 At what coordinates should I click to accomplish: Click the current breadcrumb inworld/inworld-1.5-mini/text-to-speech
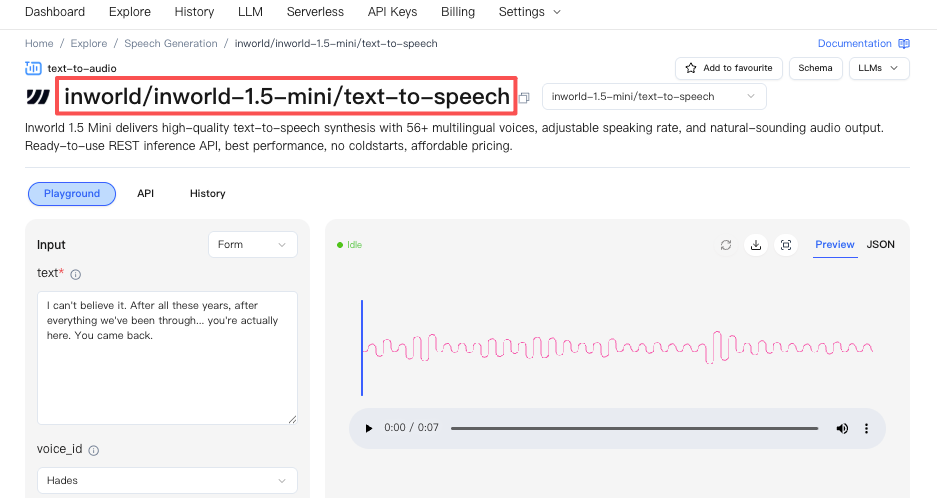(x=336, y=44)
